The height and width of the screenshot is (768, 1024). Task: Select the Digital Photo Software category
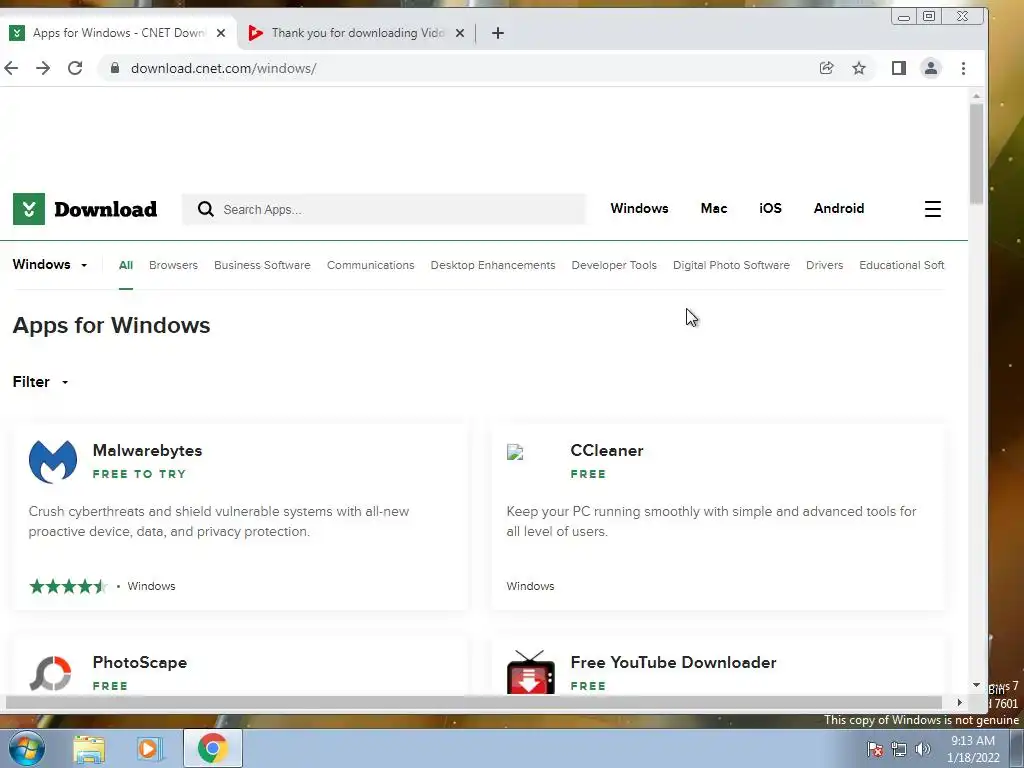(x=731, y=265)
